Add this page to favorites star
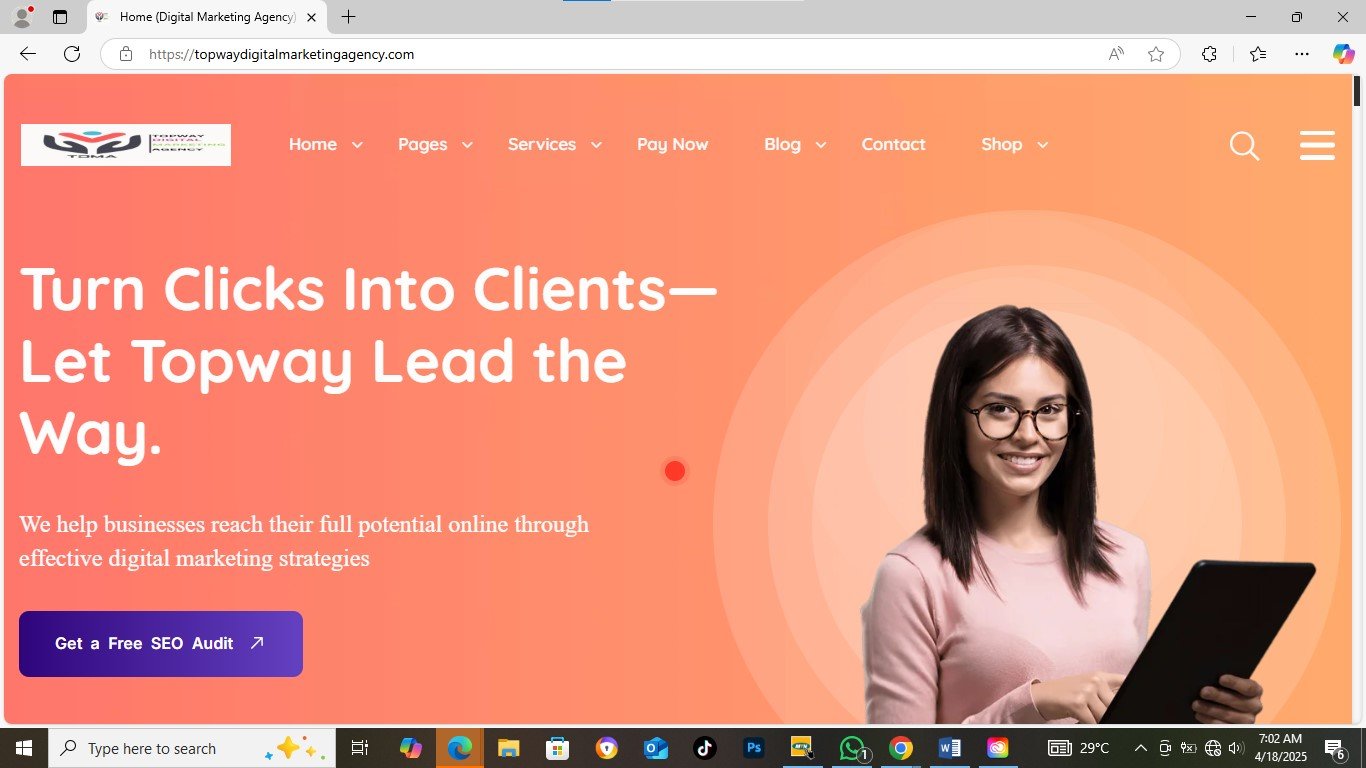 pos(1156,54)
